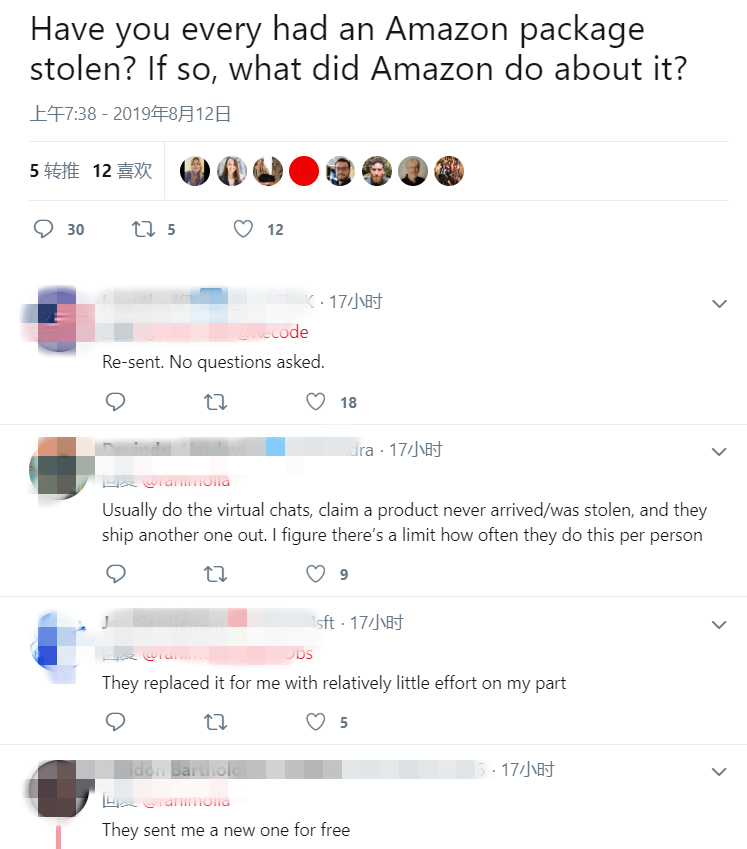The width and height of the screenshot is (747, 849).
Task: Open dropdown chevron on first reply
Action: coord(719,304)
